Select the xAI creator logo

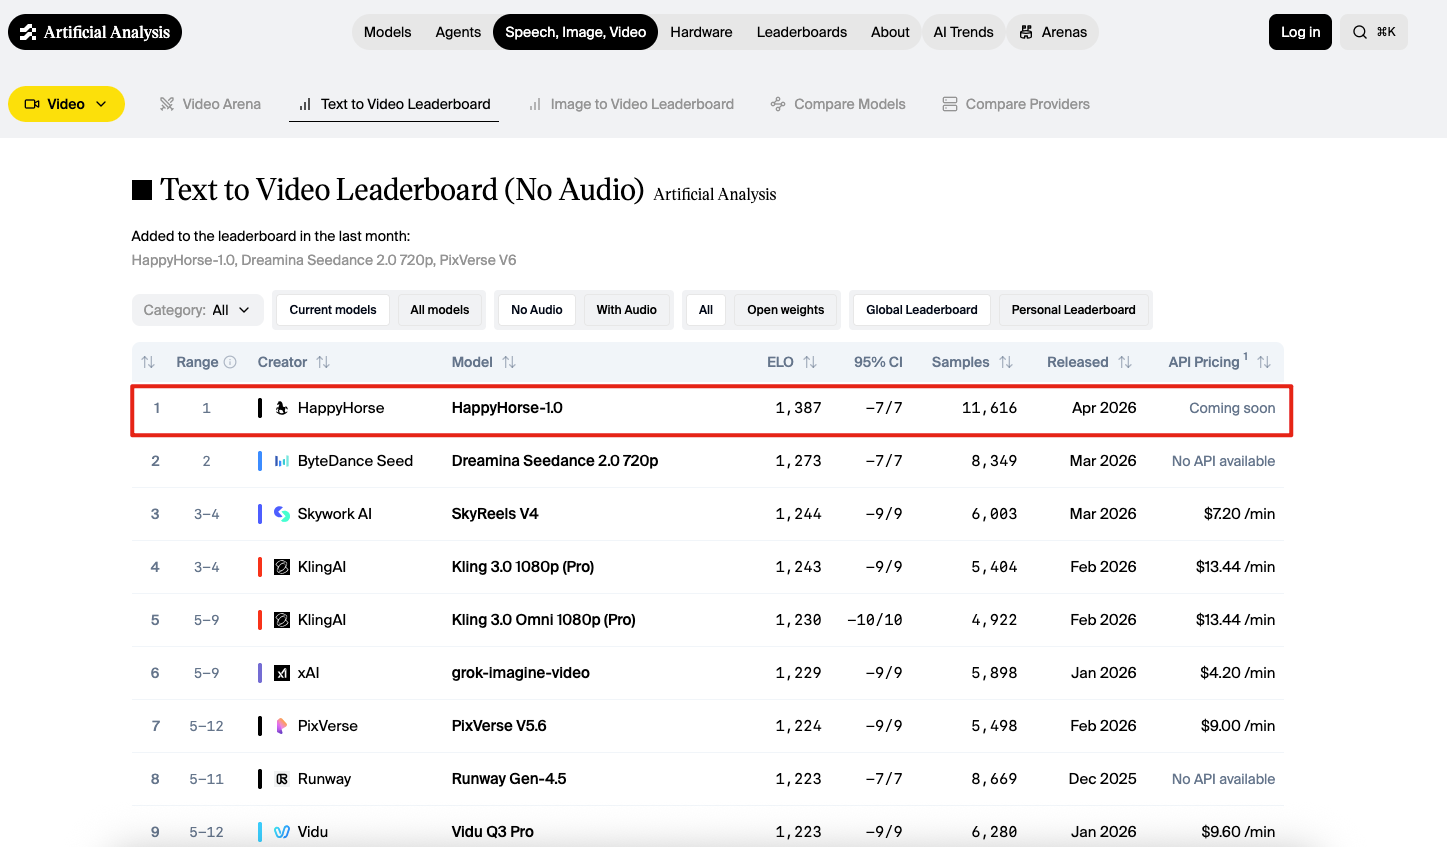point(281,672)
